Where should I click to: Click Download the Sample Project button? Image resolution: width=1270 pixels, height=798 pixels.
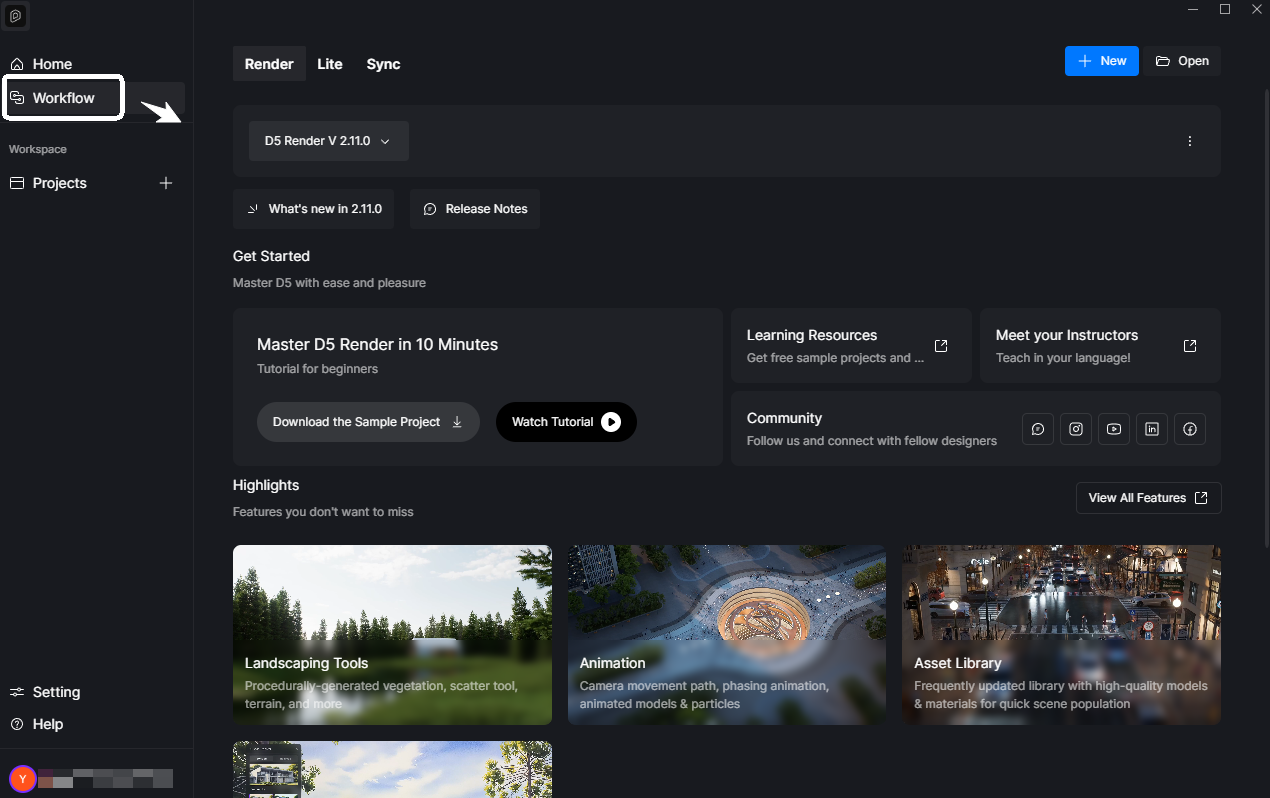point(368,422)
